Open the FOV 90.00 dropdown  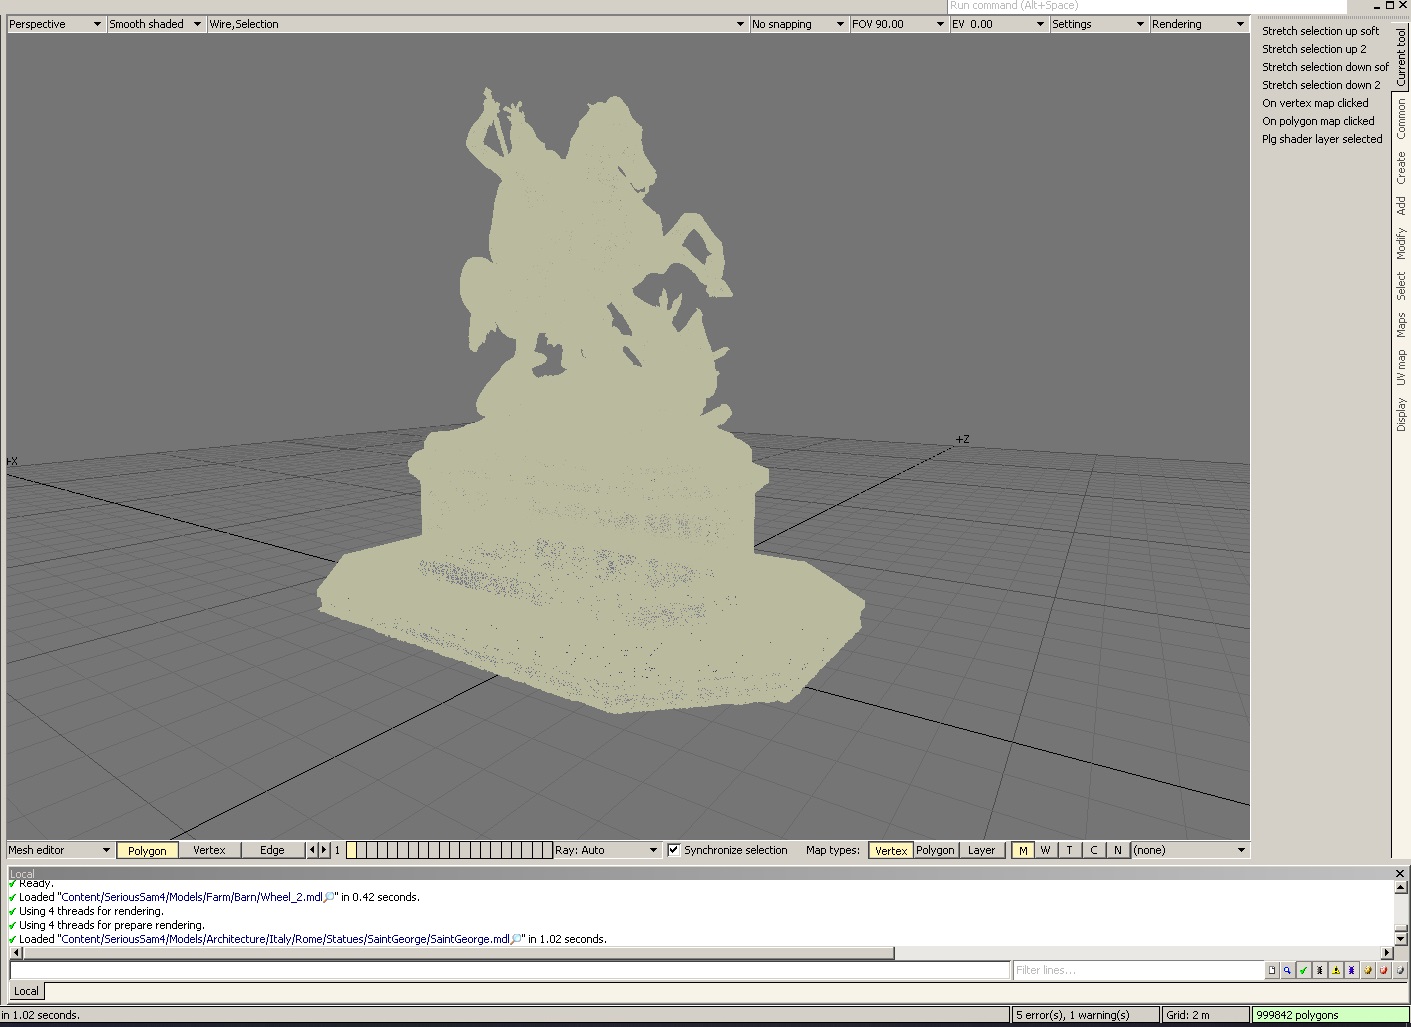898,24
